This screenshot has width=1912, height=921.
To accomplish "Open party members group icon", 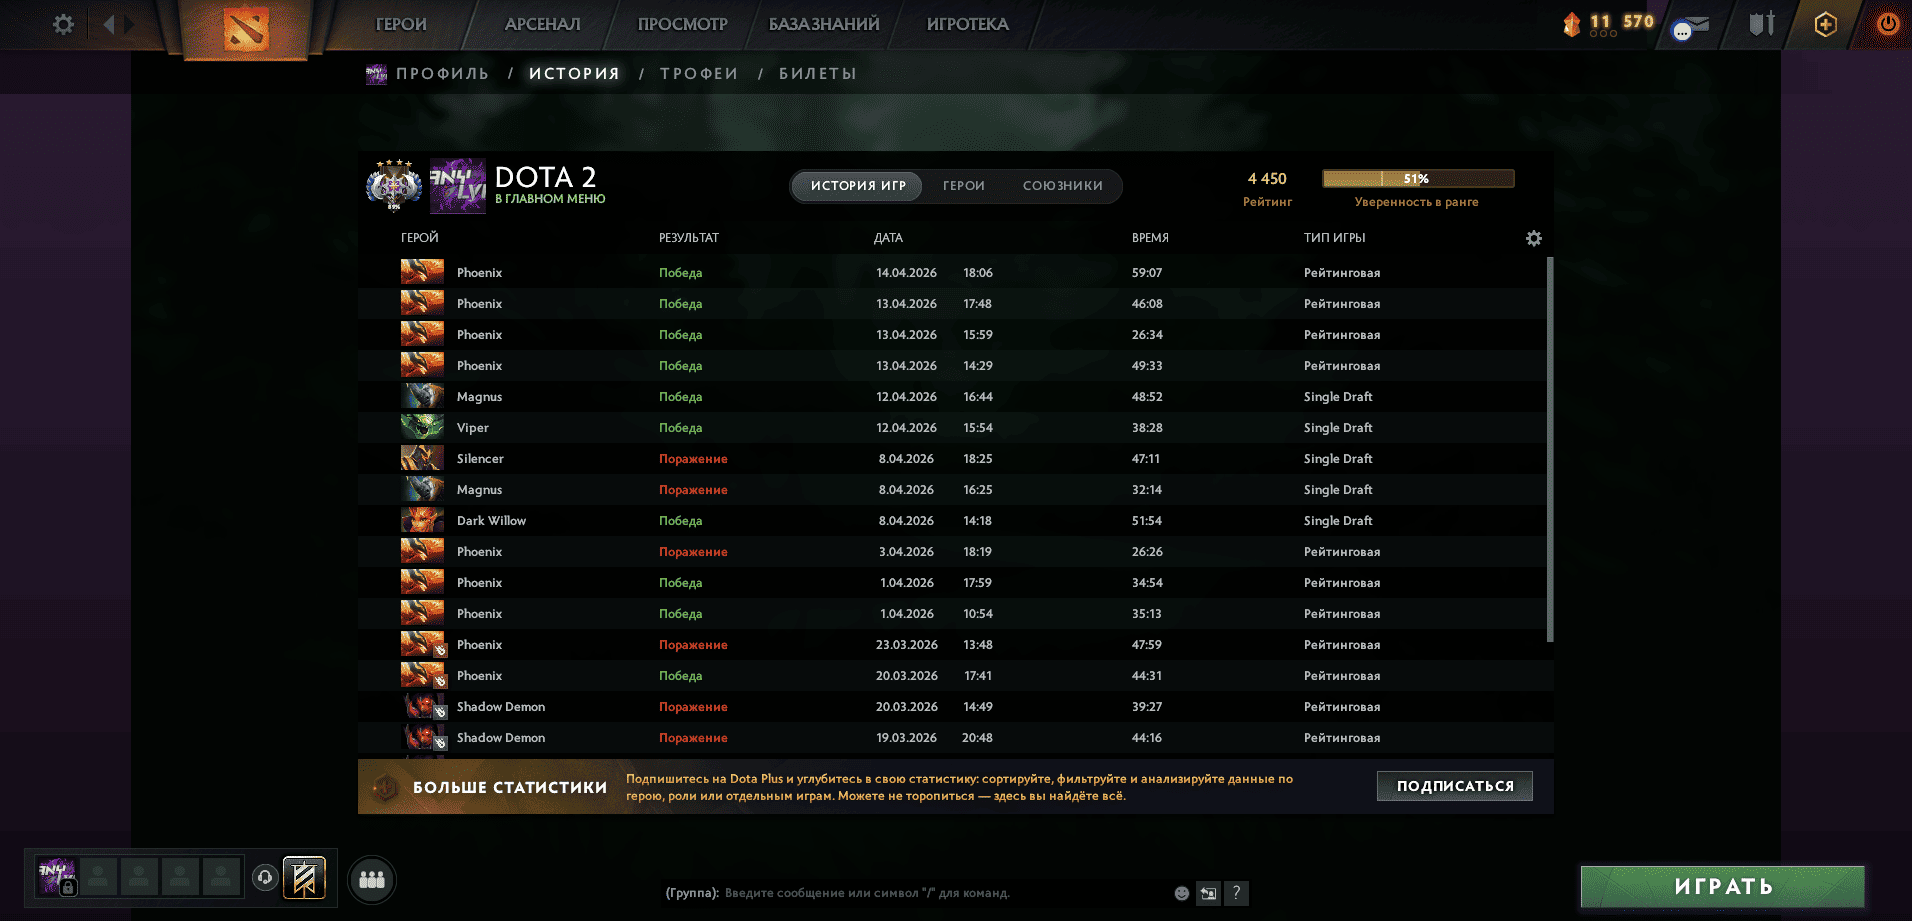I will [x=372, y=879].
